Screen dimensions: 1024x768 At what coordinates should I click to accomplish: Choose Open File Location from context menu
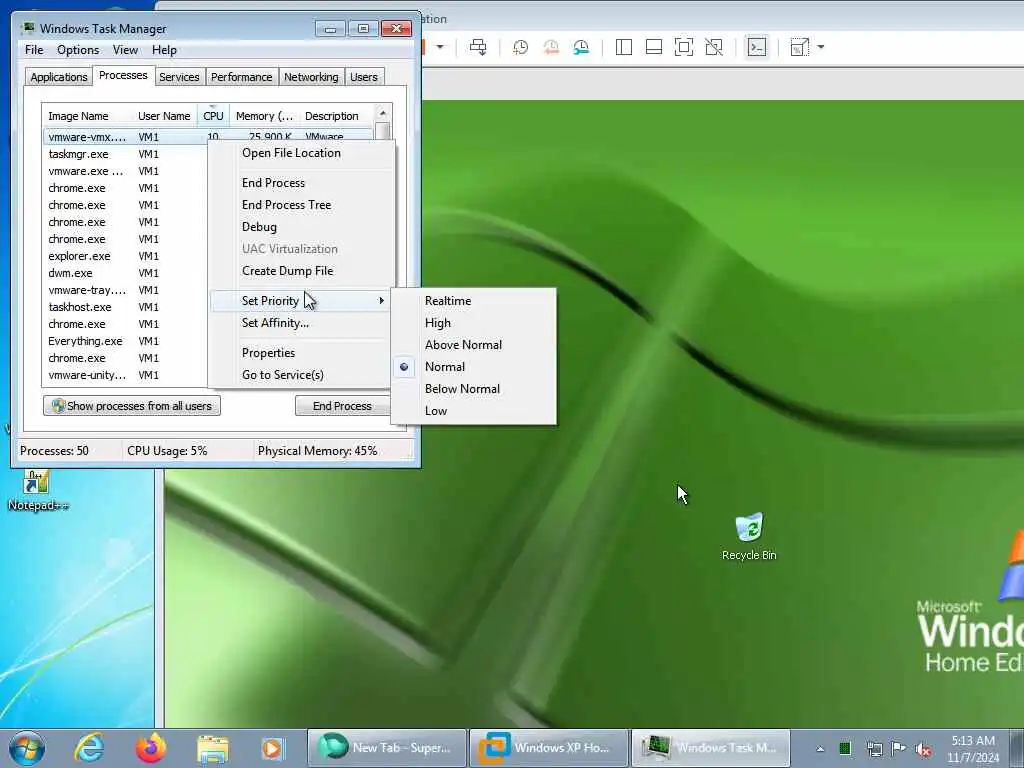301,153
